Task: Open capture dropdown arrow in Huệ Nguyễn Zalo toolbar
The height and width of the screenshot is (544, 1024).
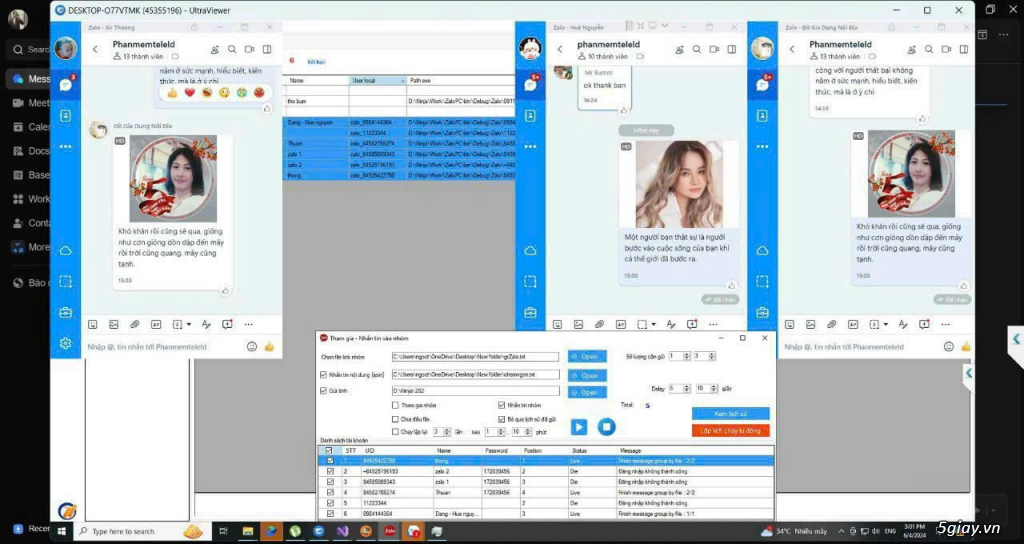Action: point(654,325)
